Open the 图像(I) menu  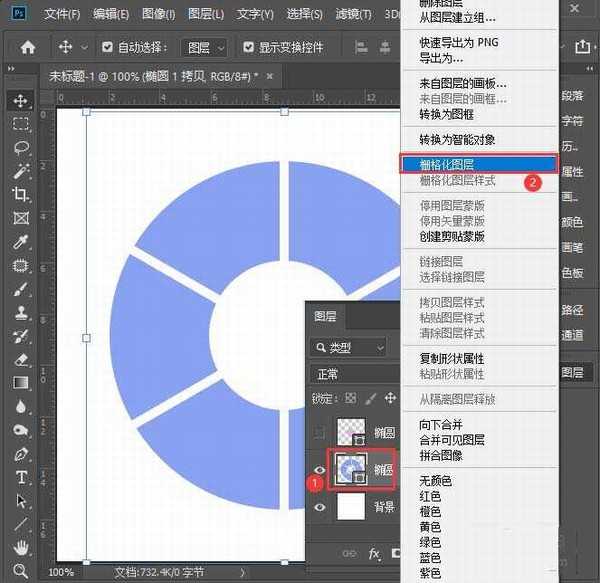point(157,14)
